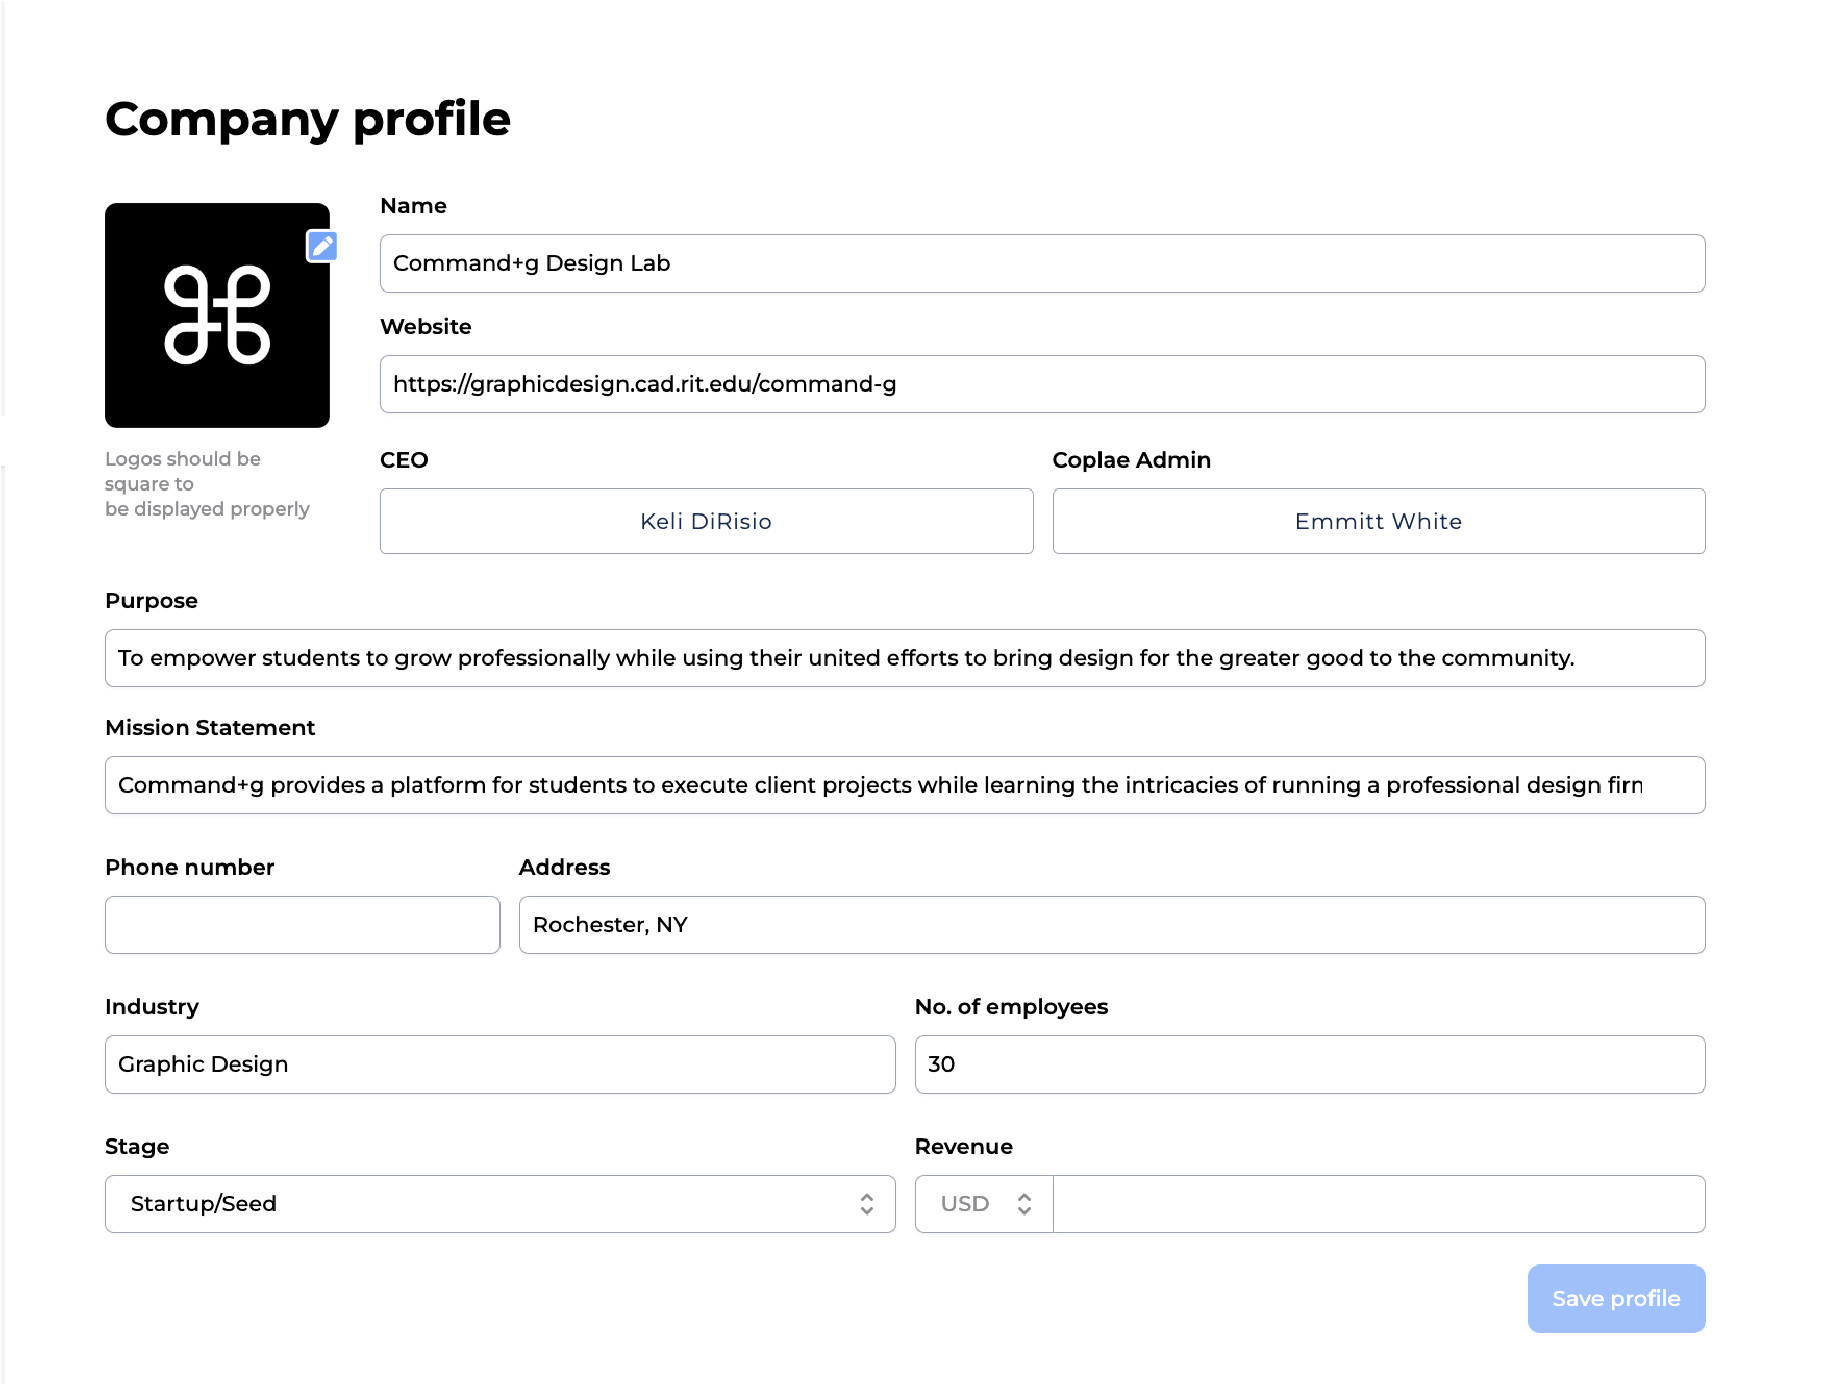Click the Industry field showing Graphic Design
Image resolution: width=1828 pixels, height=1385 pixels.
click(x=499, y=1064)
